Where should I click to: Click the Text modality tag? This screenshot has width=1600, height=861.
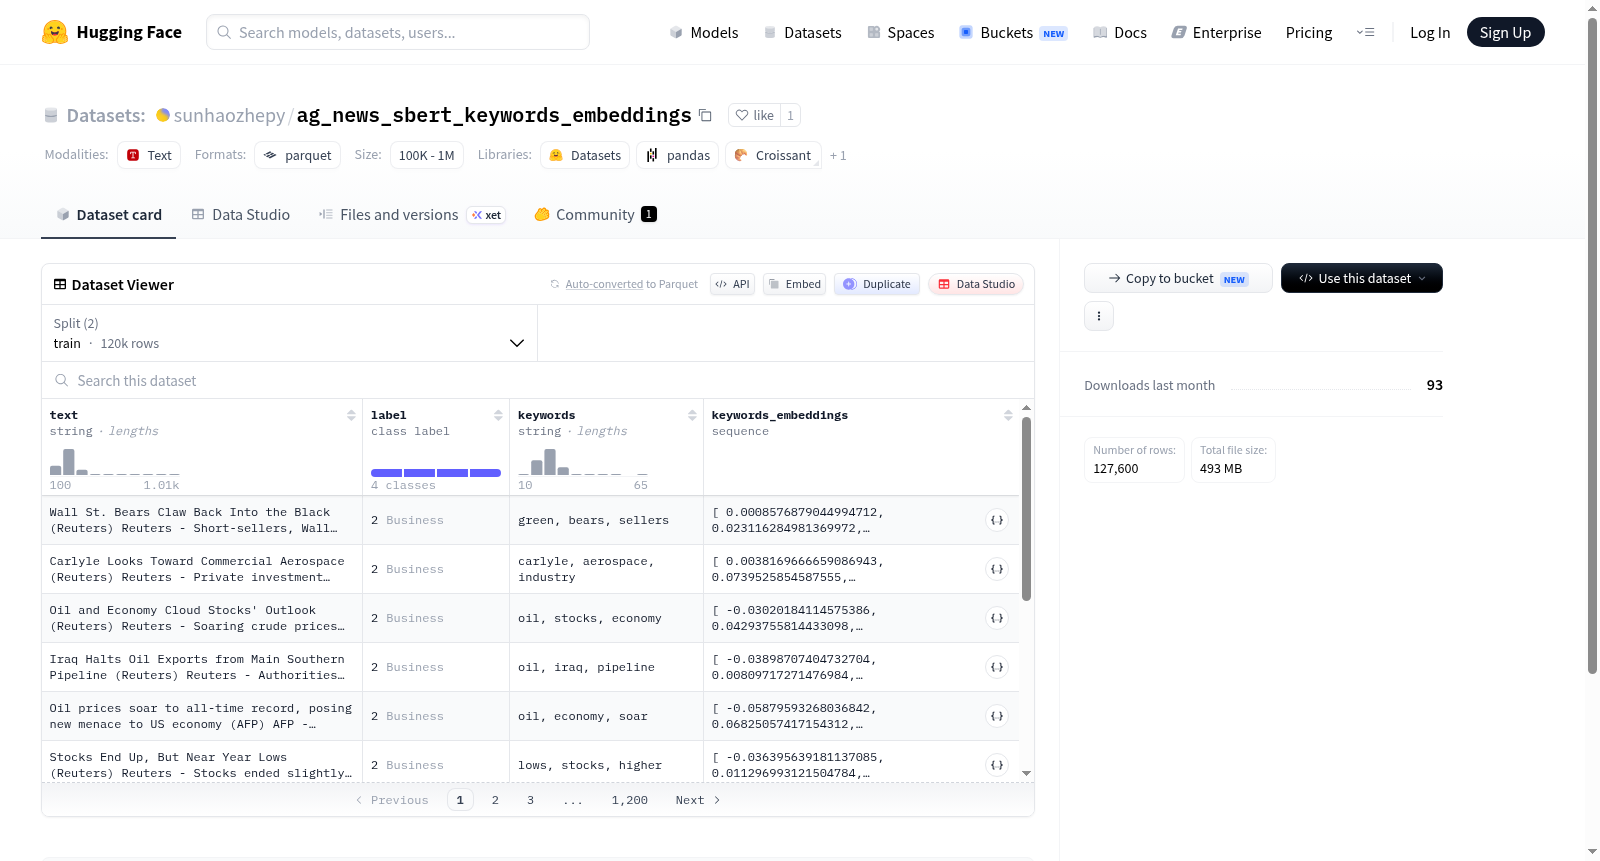pos(149,155)
